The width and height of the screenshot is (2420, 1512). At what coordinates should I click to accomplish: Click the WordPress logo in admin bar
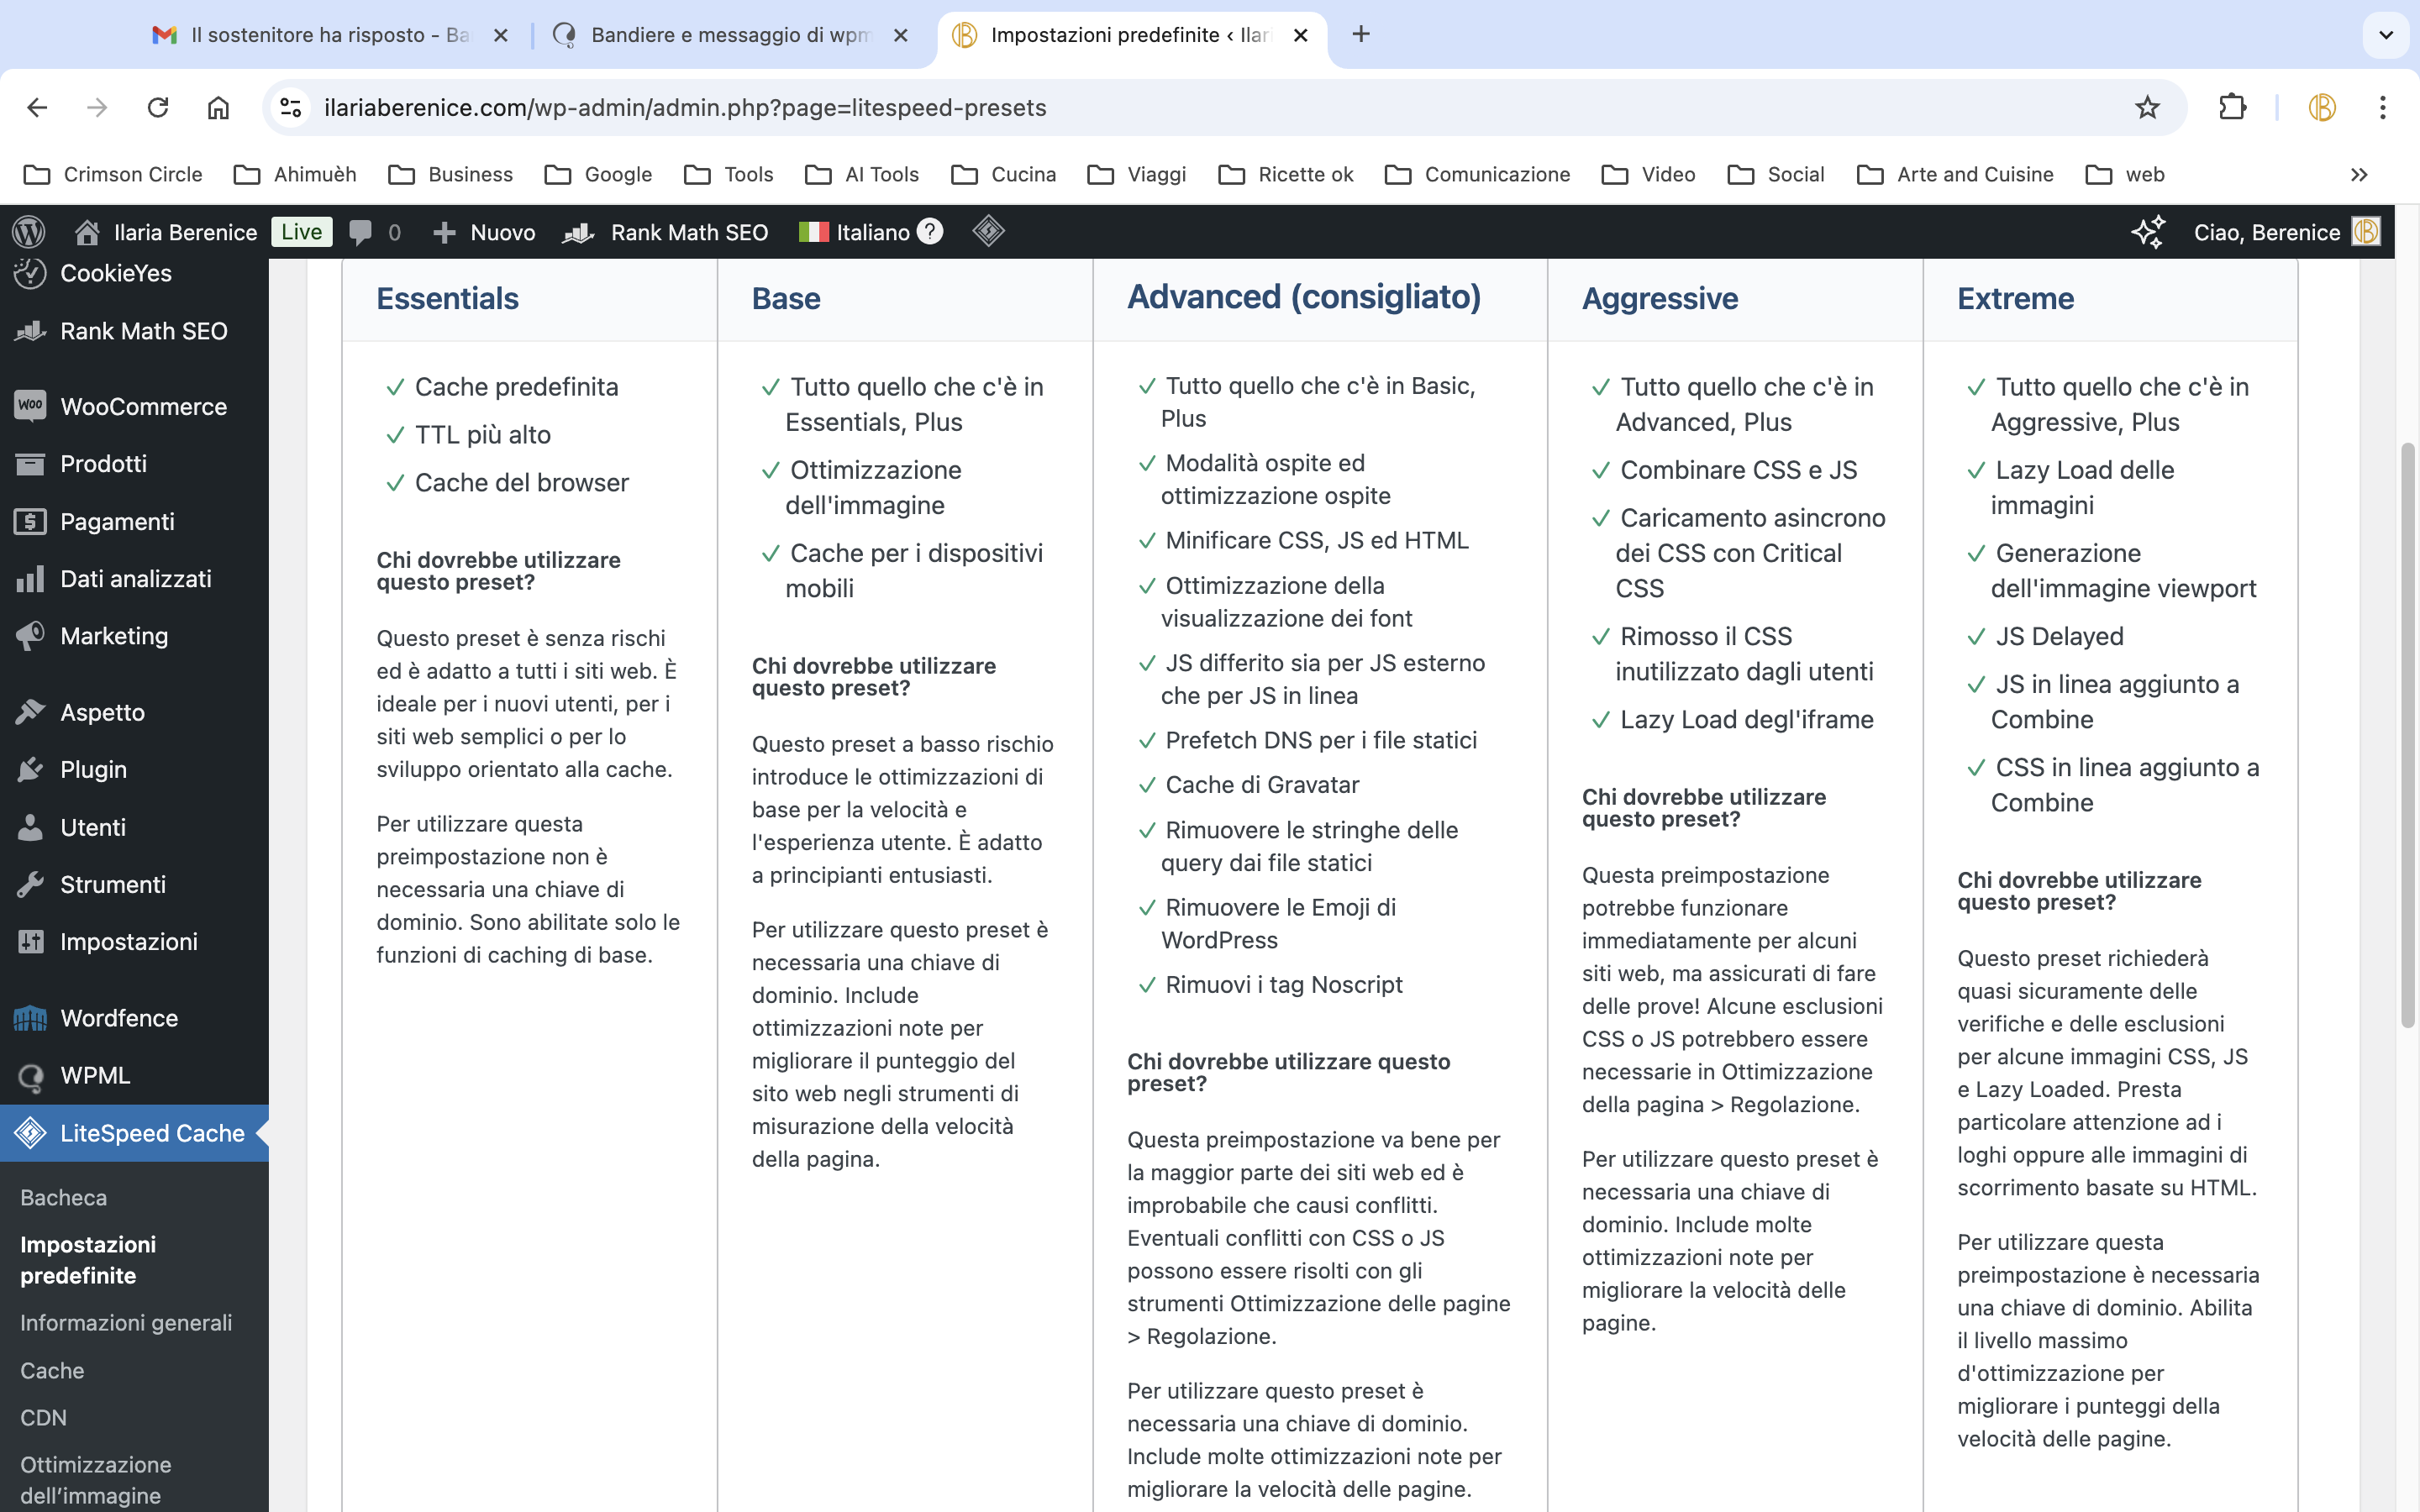(29, 232)
